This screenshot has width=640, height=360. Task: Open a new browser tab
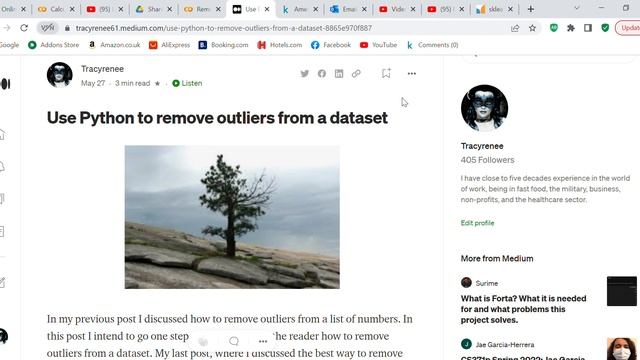coord(531,9)
